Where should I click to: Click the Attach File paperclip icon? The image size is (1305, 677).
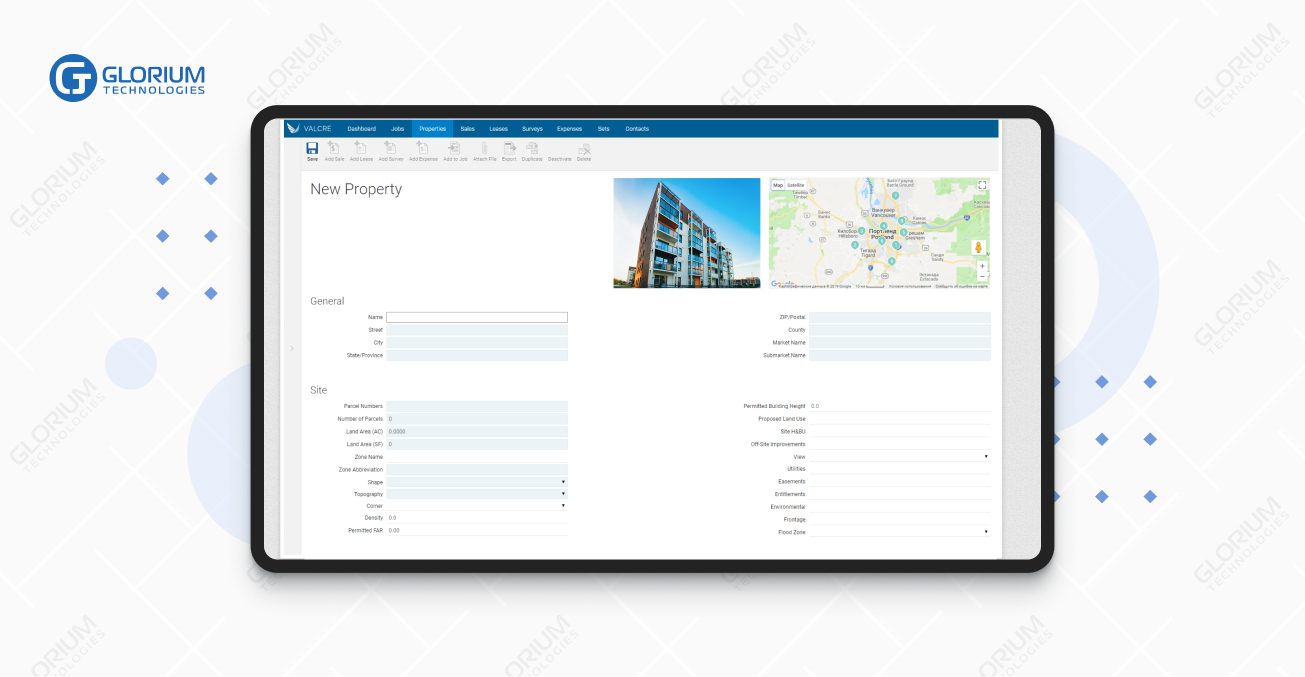pos(484,148)
